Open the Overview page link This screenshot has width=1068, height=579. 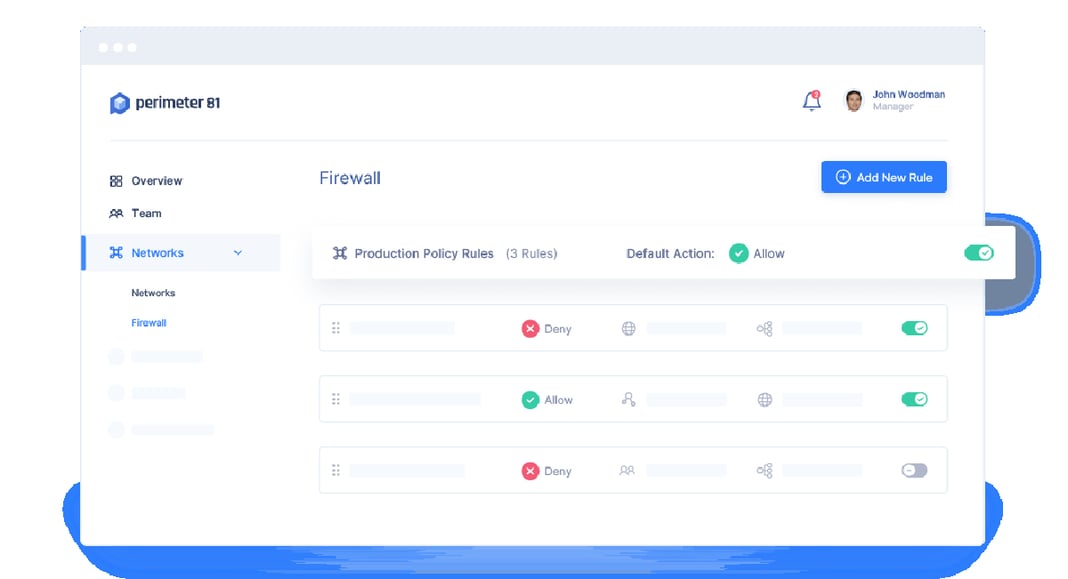(157, 181)
